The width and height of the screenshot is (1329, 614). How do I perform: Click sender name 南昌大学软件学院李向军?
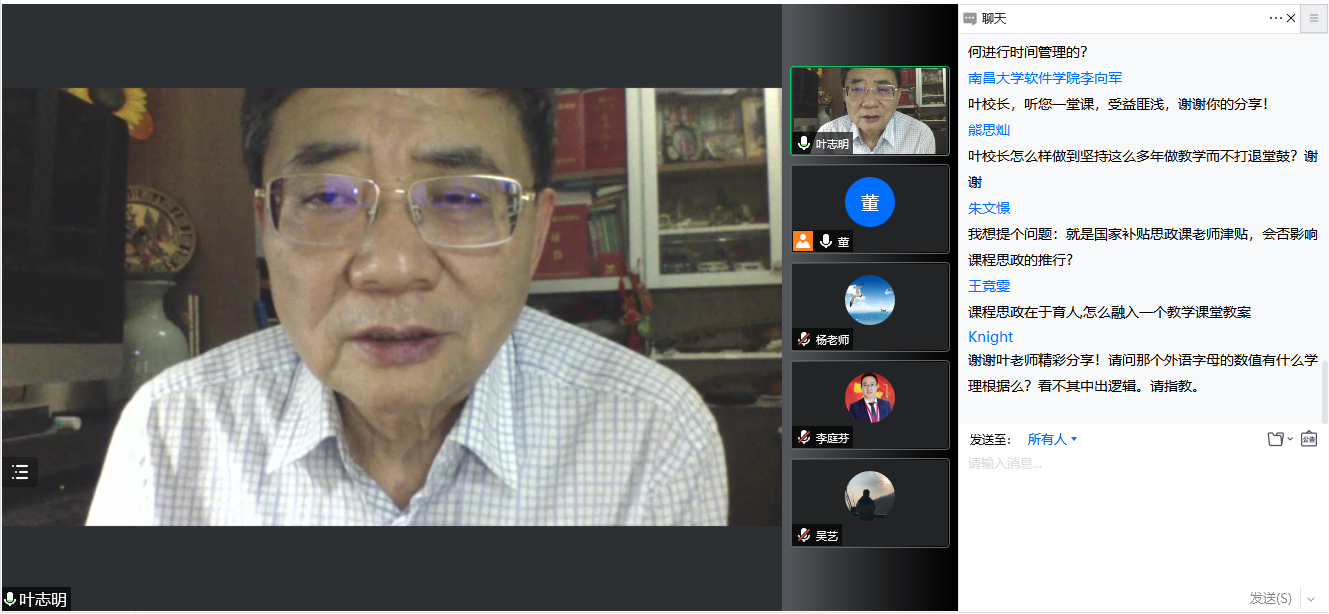pyautogui.click(x=1045, y=78)
